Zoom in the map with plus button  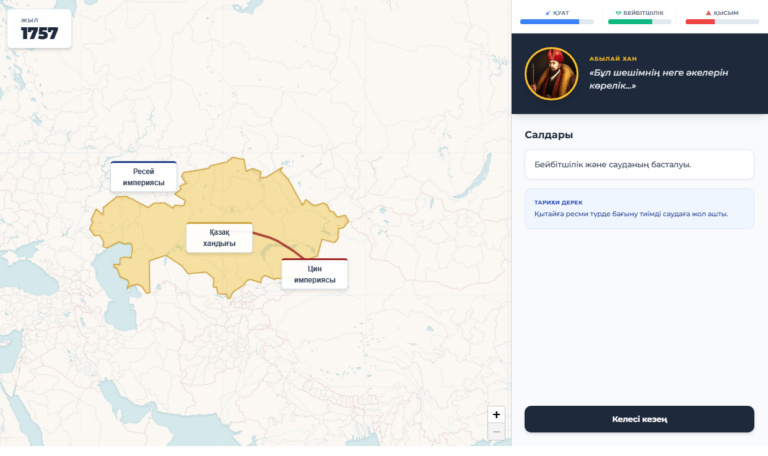496,414
